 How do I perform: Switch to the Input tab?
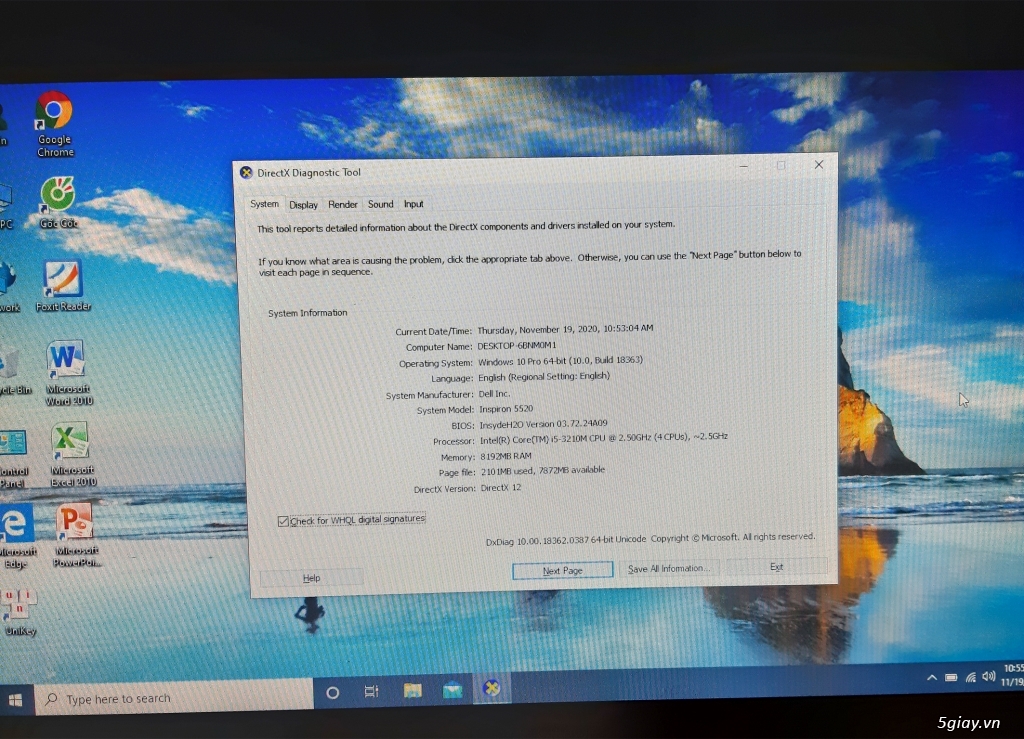click(x=413, y=204)
